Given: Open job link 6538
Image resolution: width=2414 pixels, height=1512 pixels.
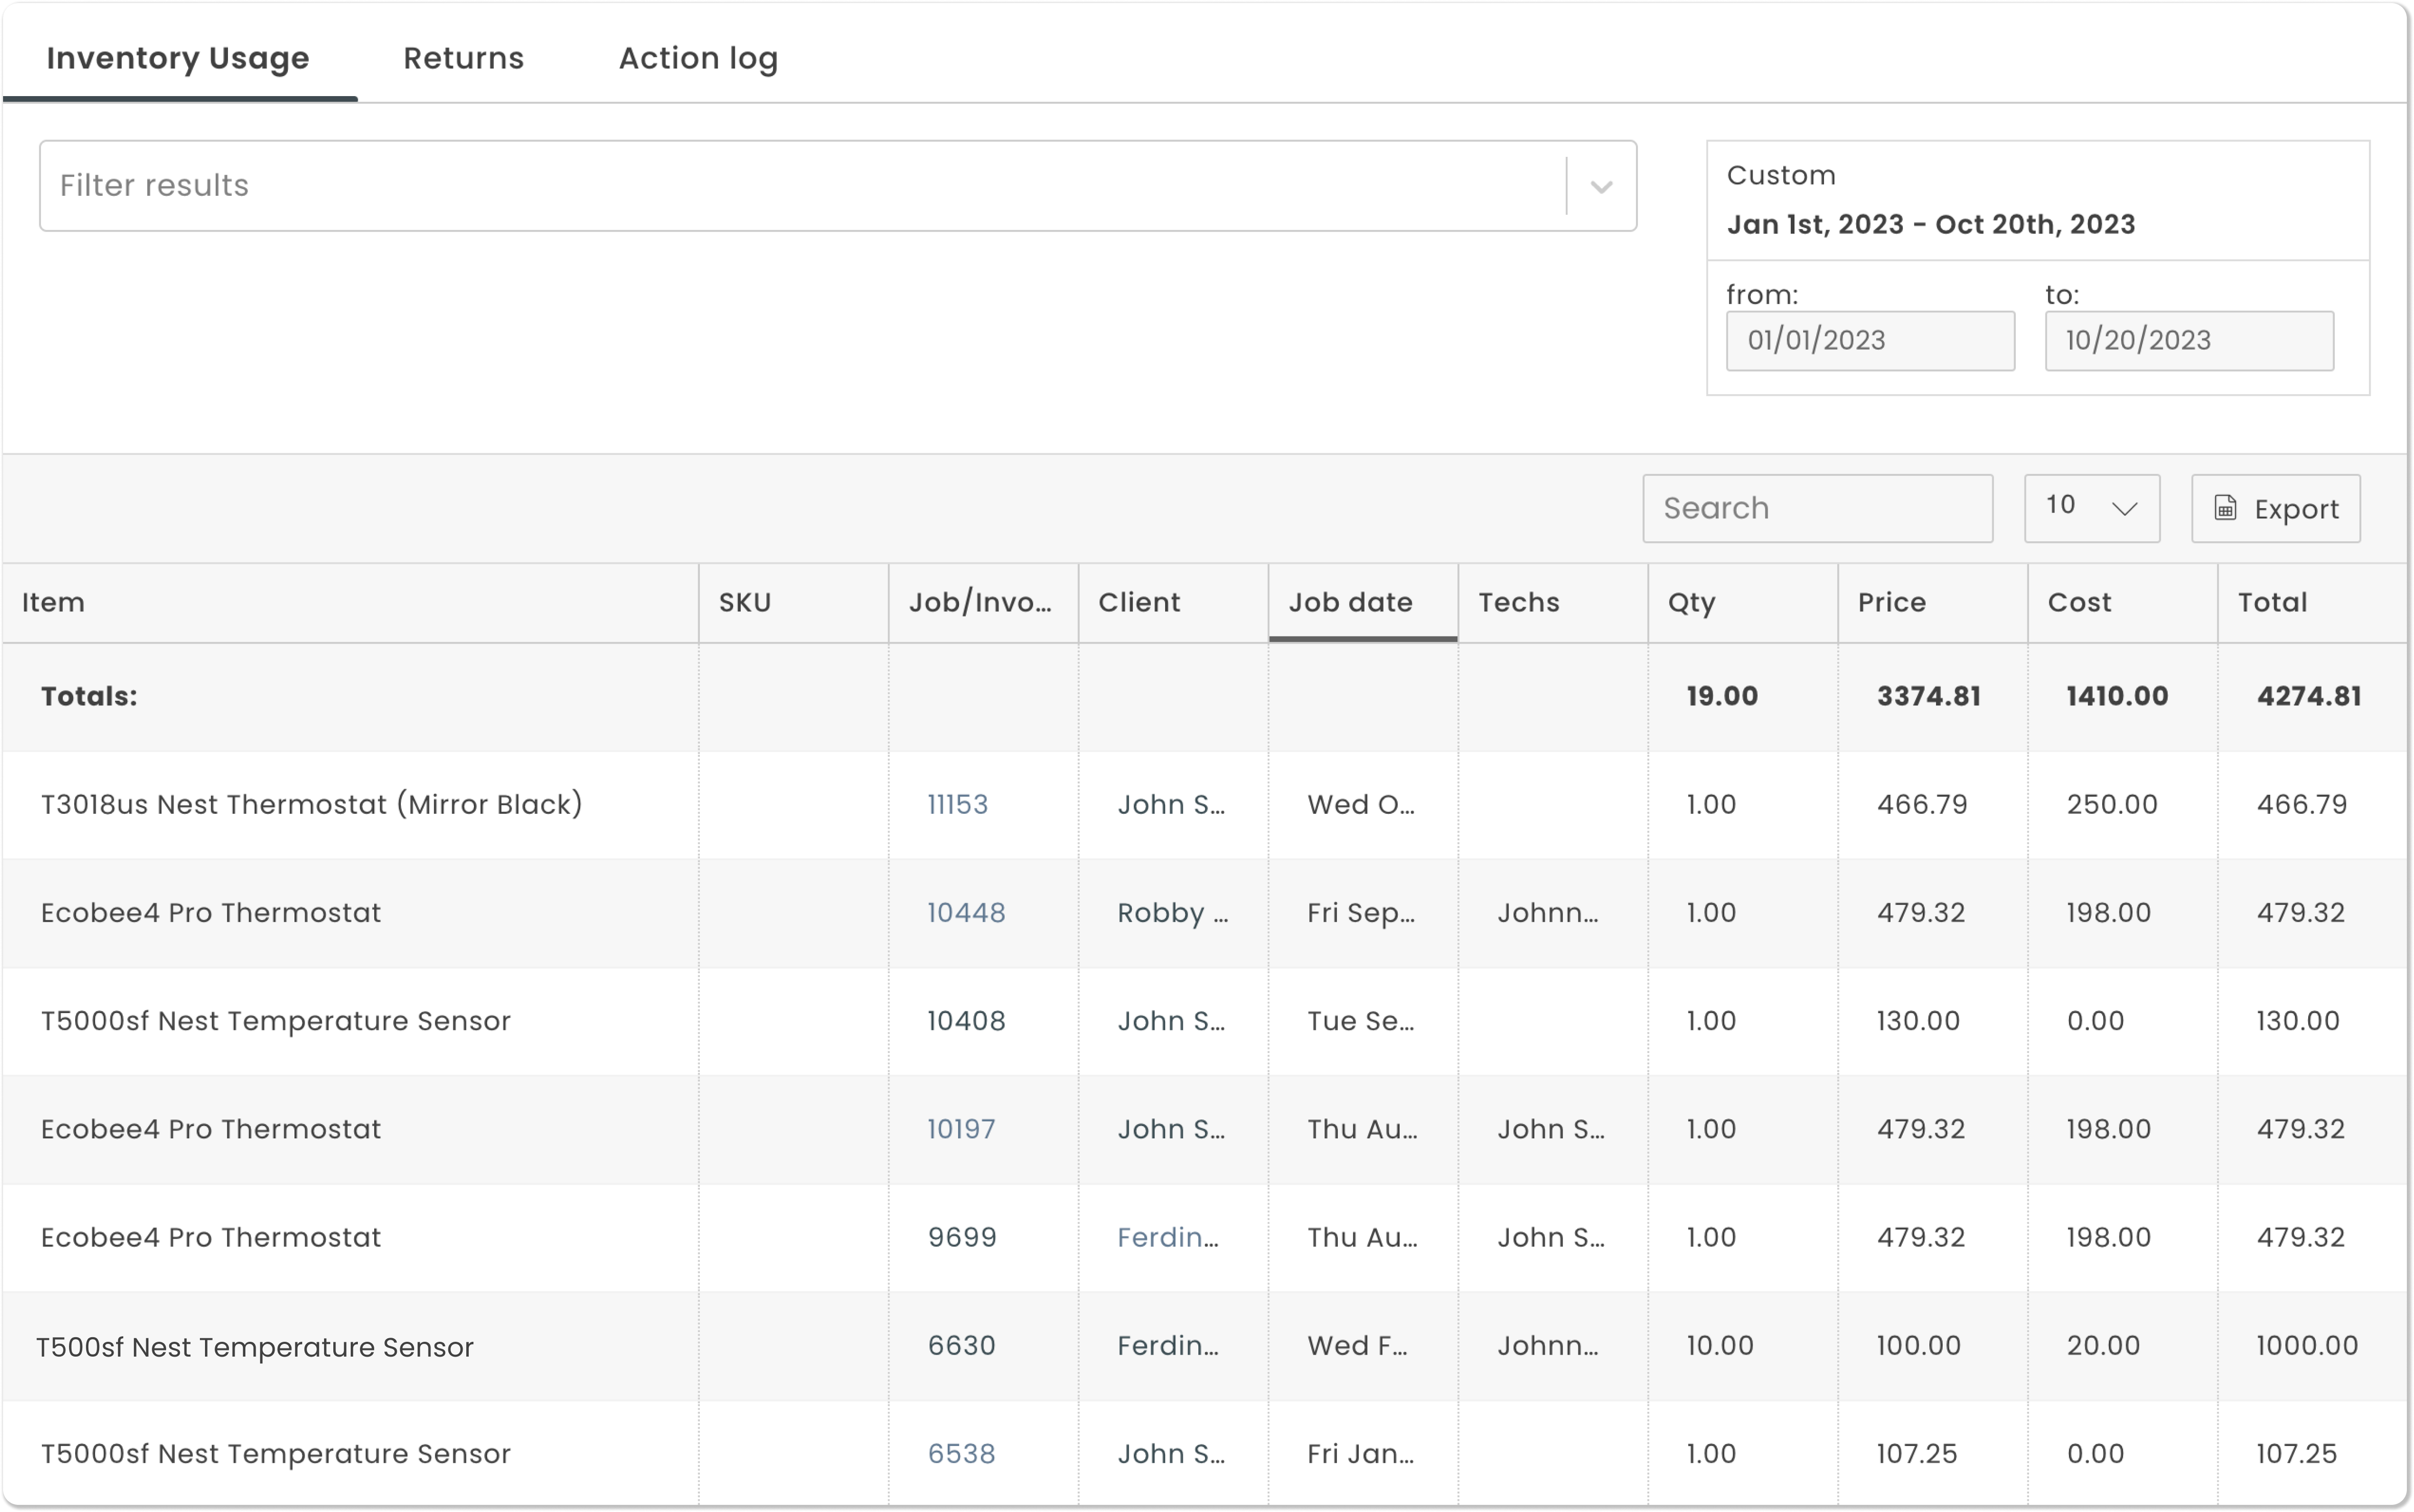Looking at the screenshot, I should pyautogui.click(x=961, y=1454).
